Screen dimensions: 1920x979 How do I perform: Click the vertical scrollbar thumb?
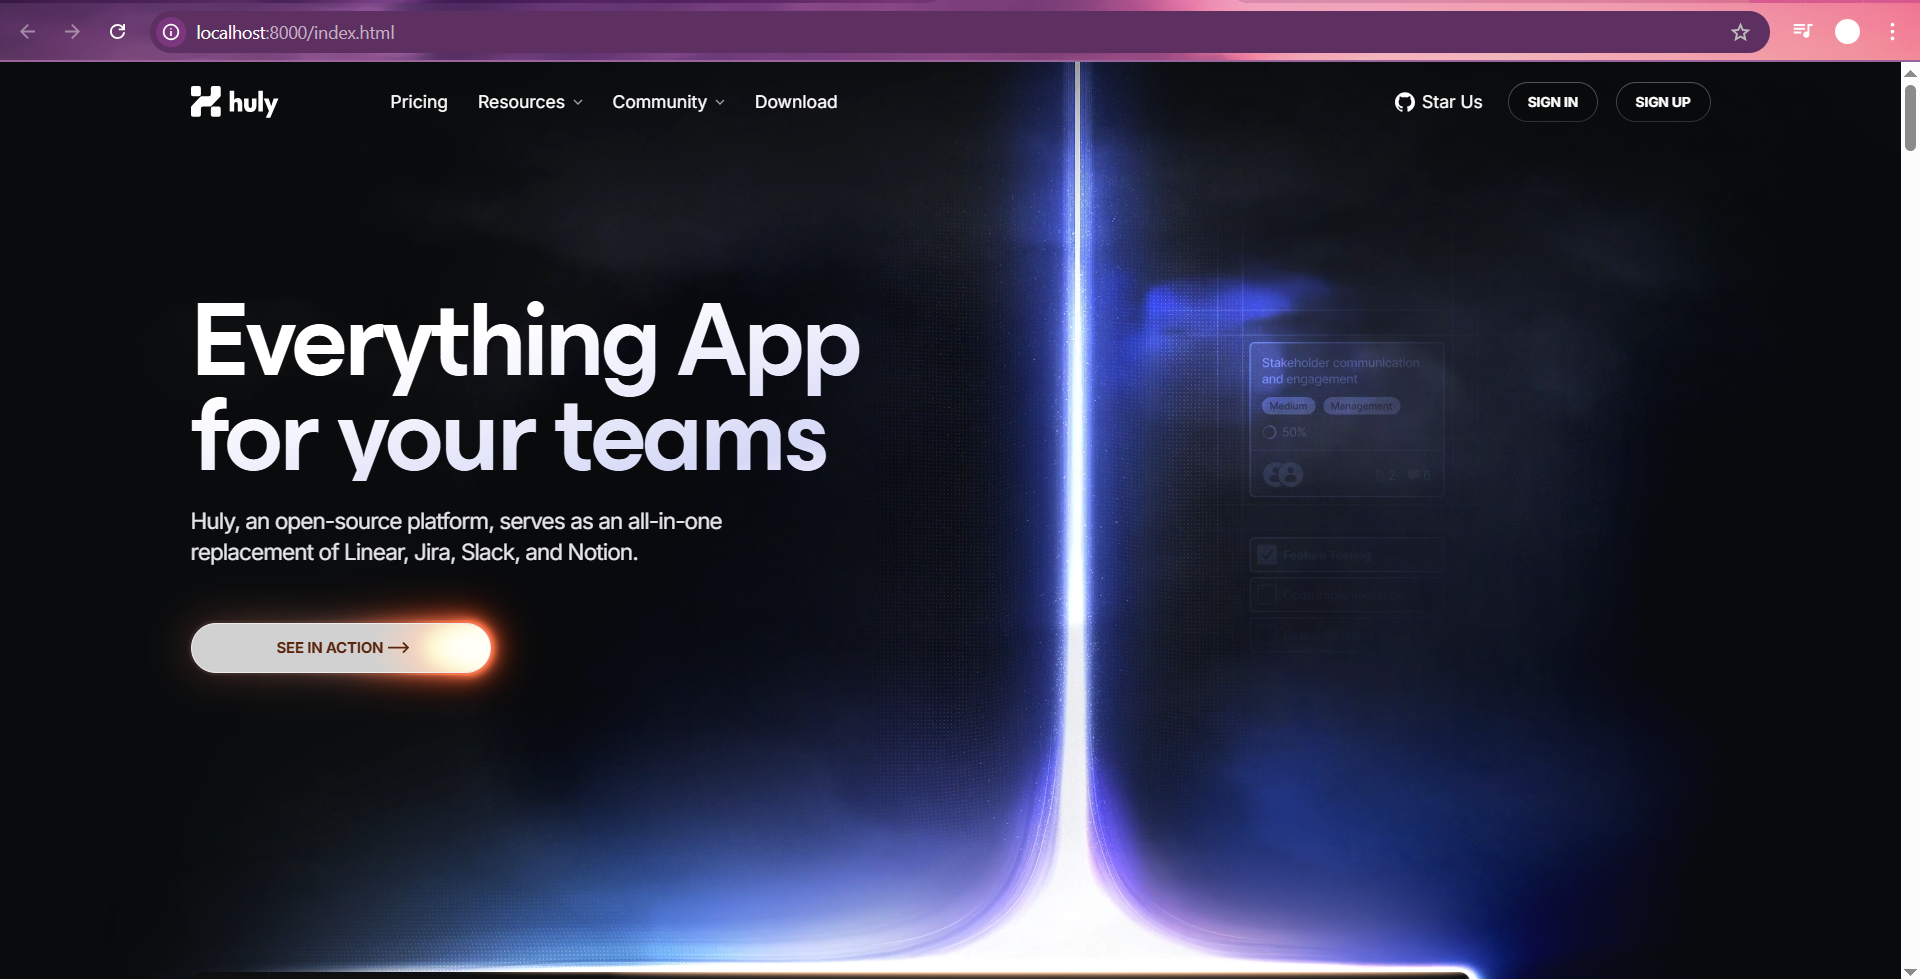click(x=1910, y=118)
